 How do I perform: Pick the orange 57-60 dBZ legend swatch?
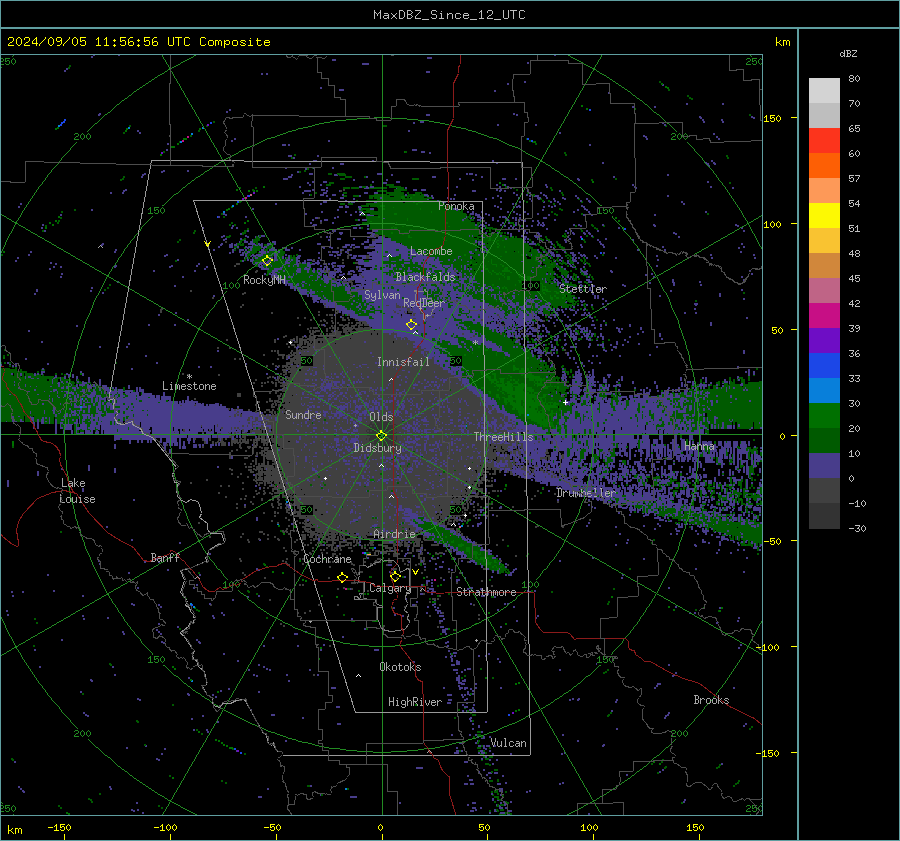click(824, 166)
